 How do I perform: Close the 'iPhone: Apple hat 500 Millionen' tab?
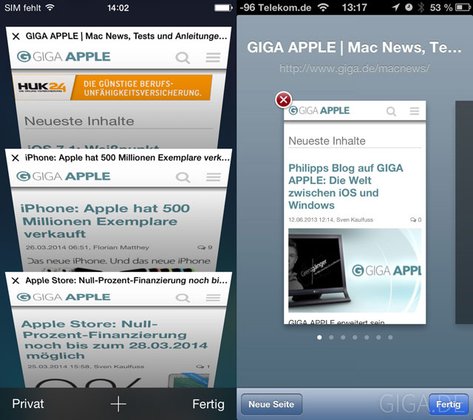(15, 158)
